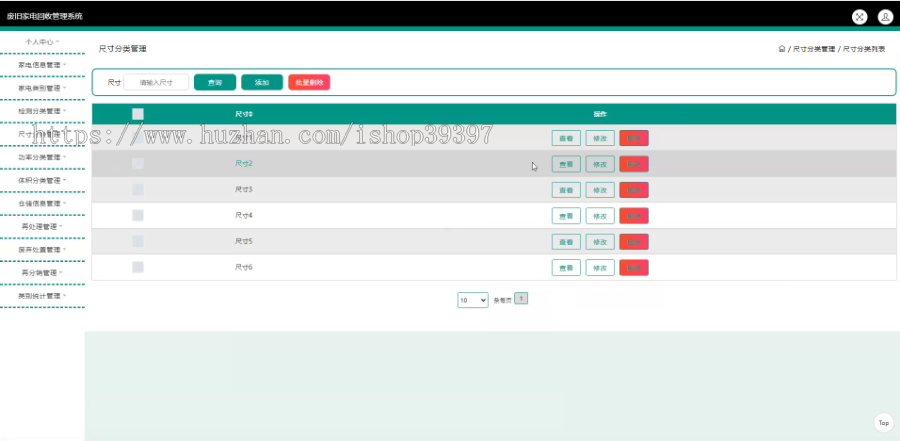900x441 pixels.
Task: Open the page size dropdown showing 10
Action: 473,300
